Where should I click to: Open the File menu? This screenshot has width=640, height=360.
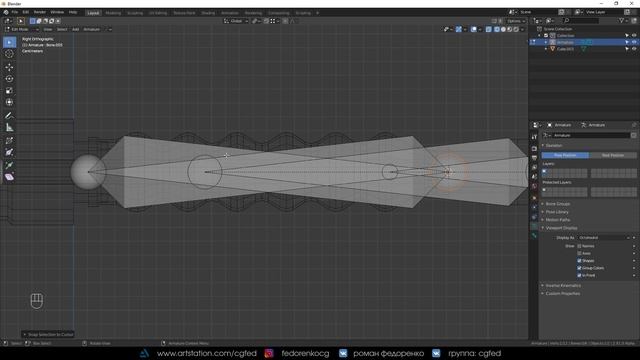pos(15,12)
